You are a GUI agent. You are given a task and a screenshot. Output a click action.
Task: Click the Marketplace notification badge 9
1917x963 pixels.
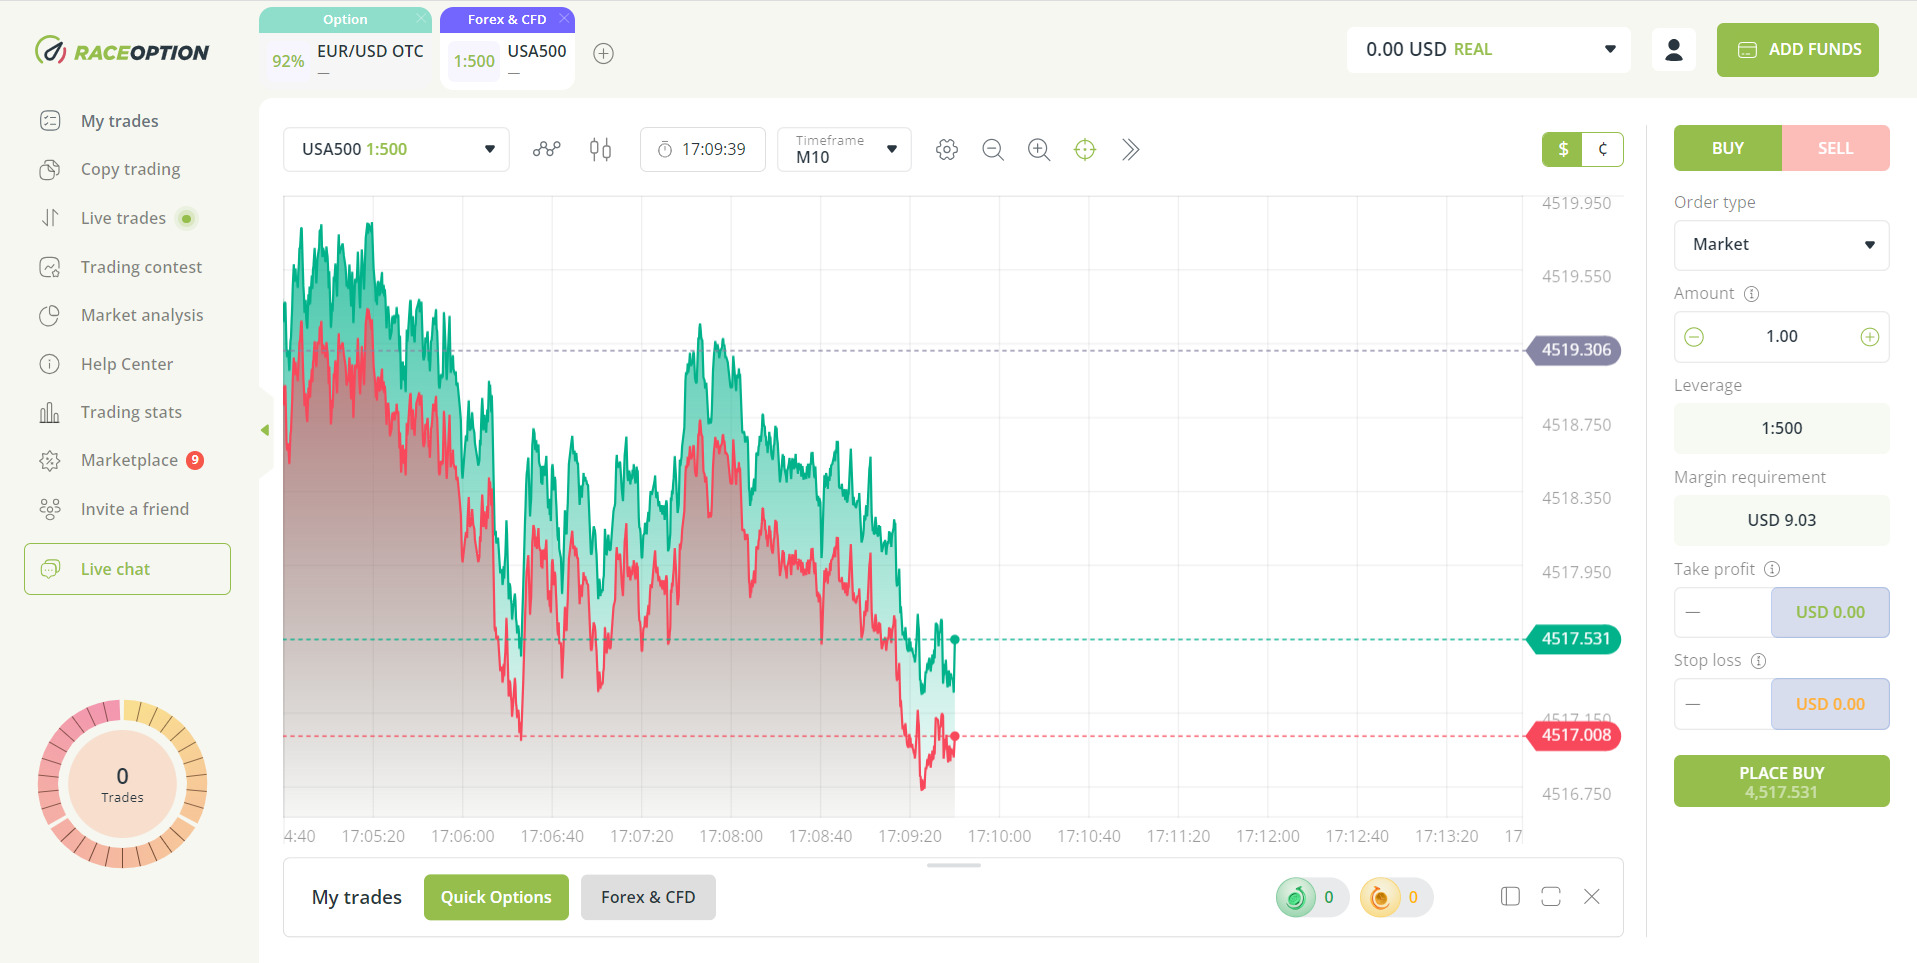point(195,460)
